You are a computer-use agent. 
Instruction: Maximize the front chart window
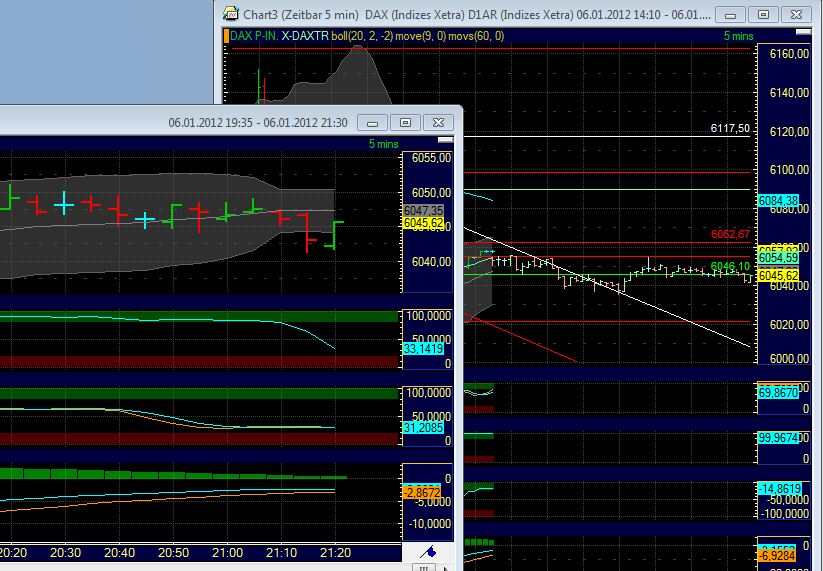pyautogui.click(x=405, y=122)
